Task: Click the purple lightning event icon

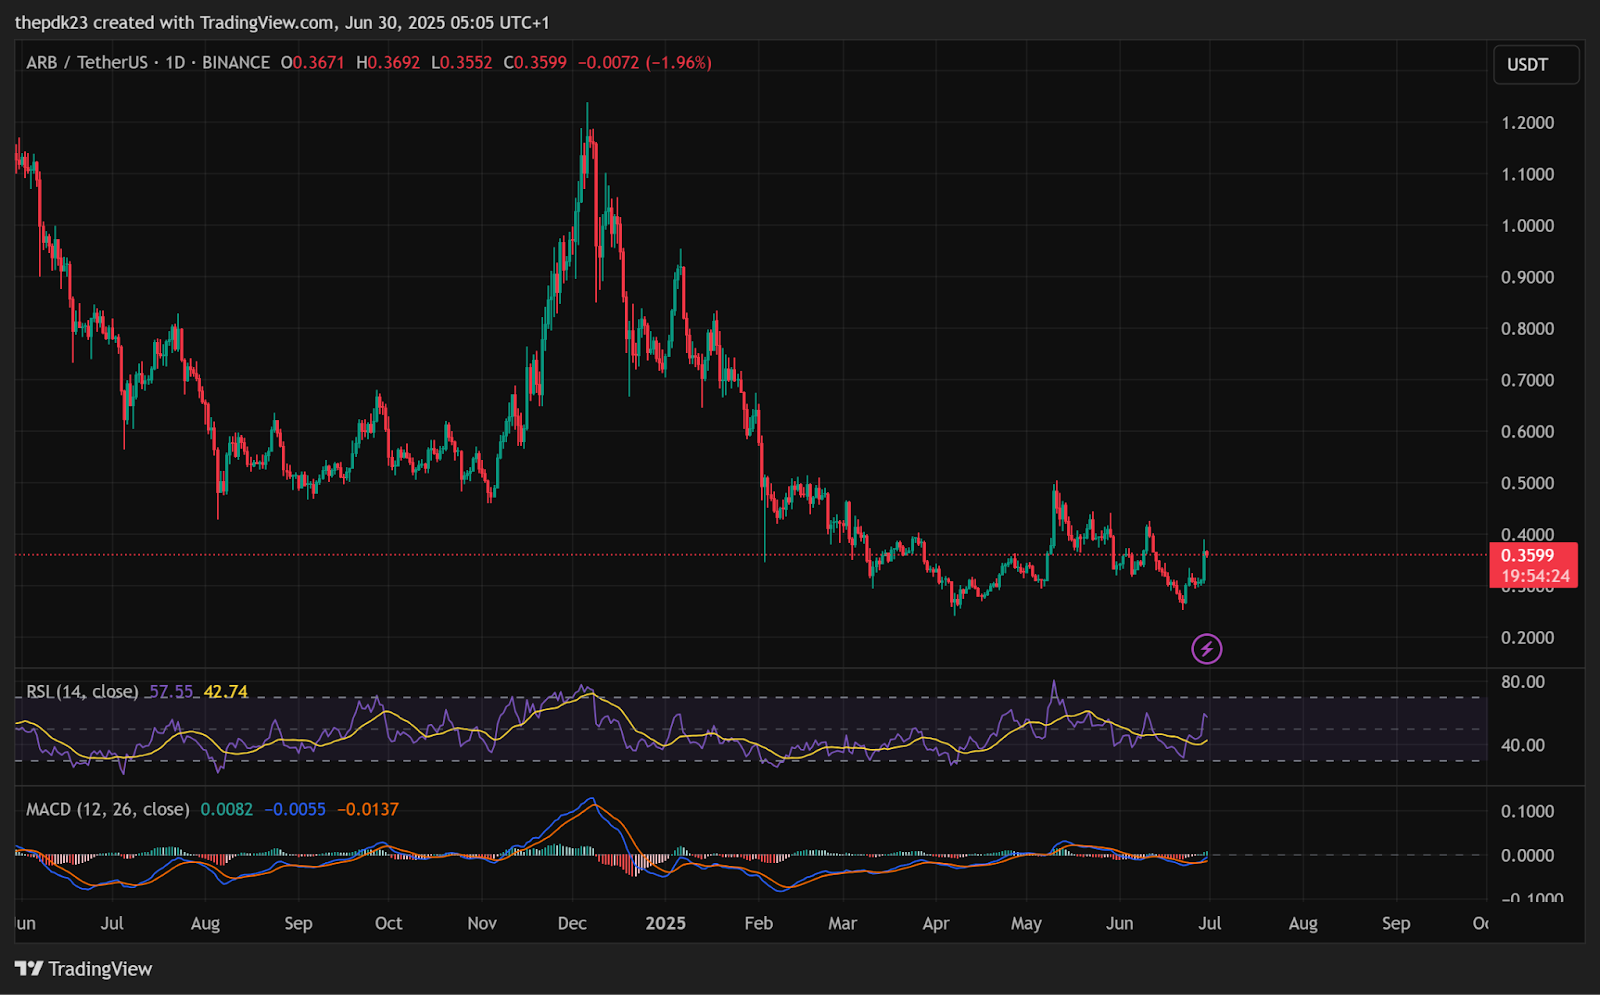Action: coord(1207,649)
